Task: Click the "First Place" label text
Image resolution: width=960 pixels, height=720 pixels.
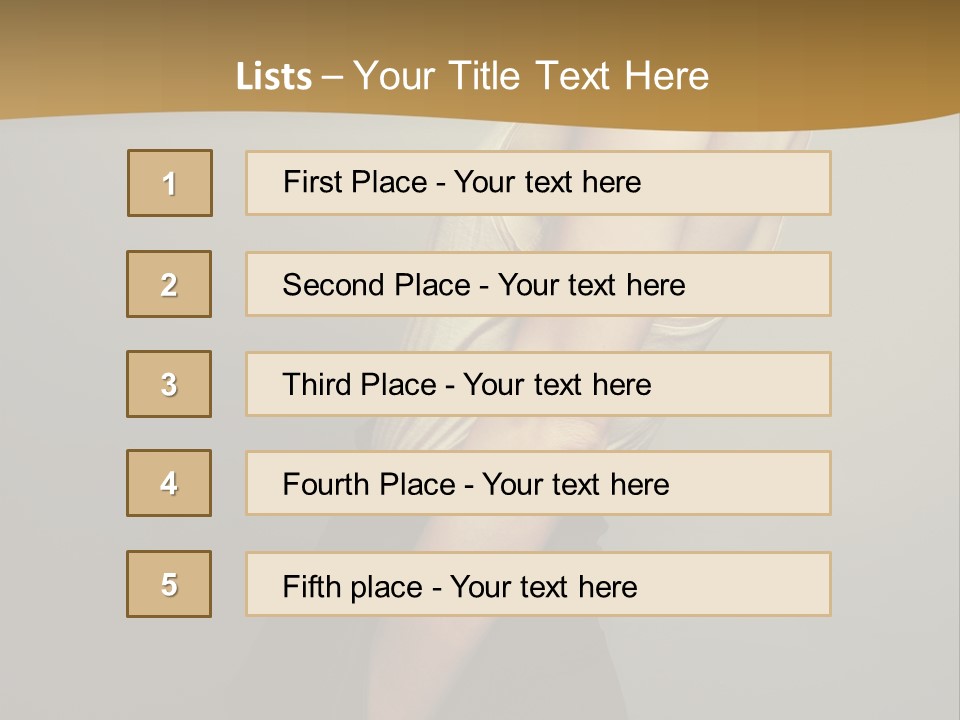Action: [356, 182]
